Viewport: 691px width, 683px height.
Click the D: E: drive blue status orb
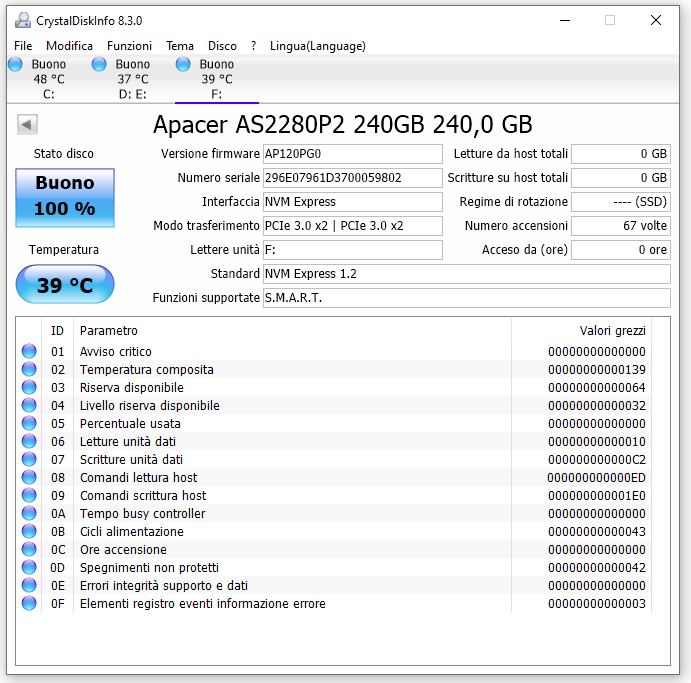99,64
